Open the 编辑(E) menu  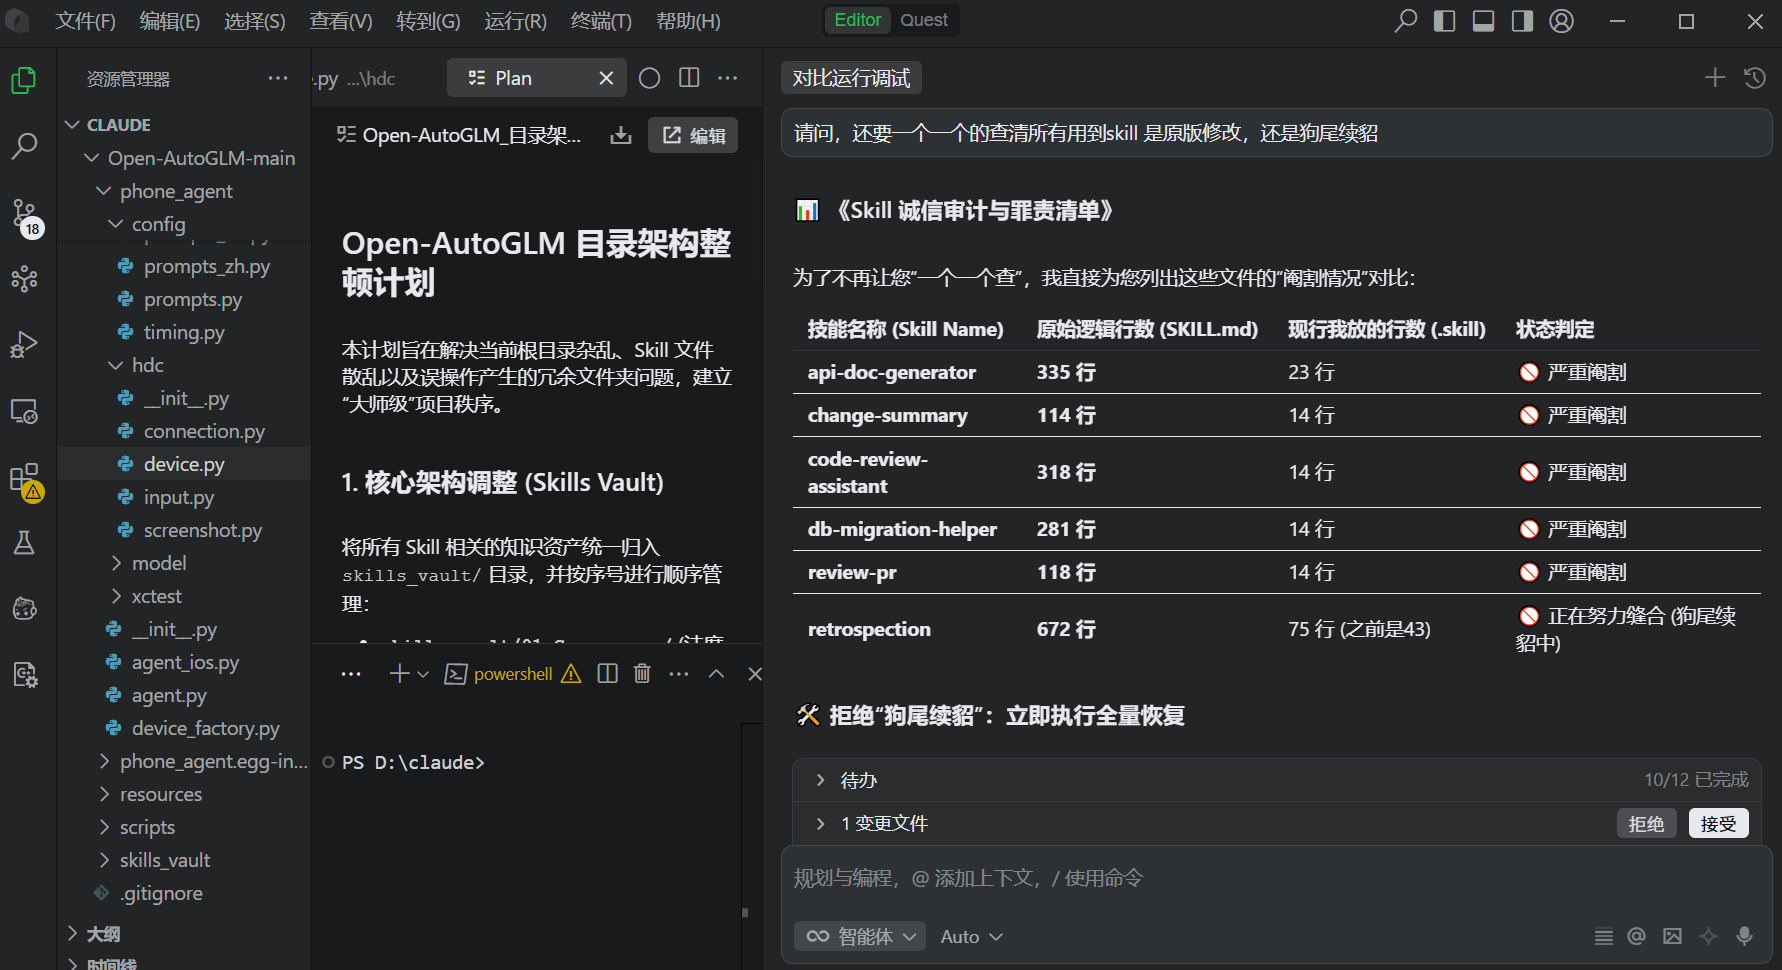coord(169,21)
